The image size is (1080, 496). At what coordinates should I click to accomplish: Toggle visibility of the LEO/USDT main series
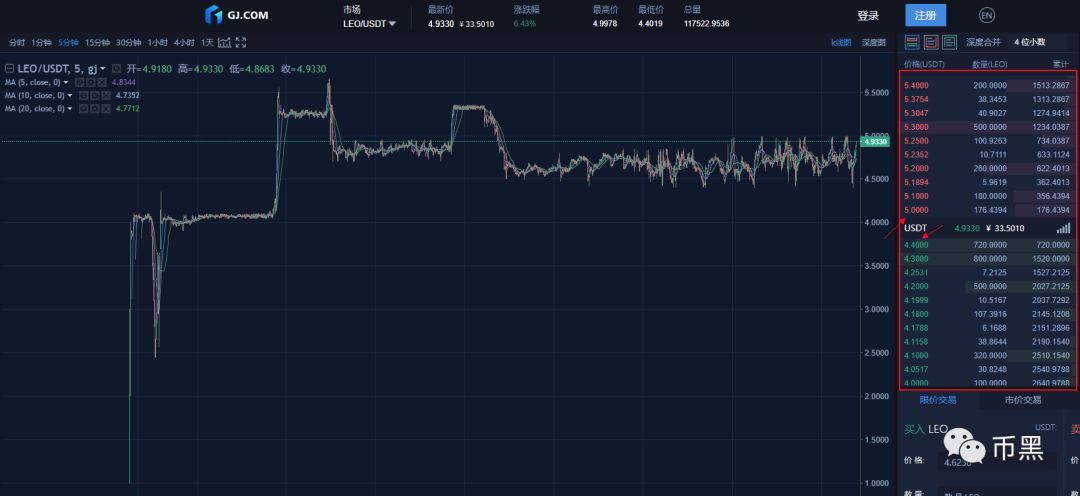(116, 69)
